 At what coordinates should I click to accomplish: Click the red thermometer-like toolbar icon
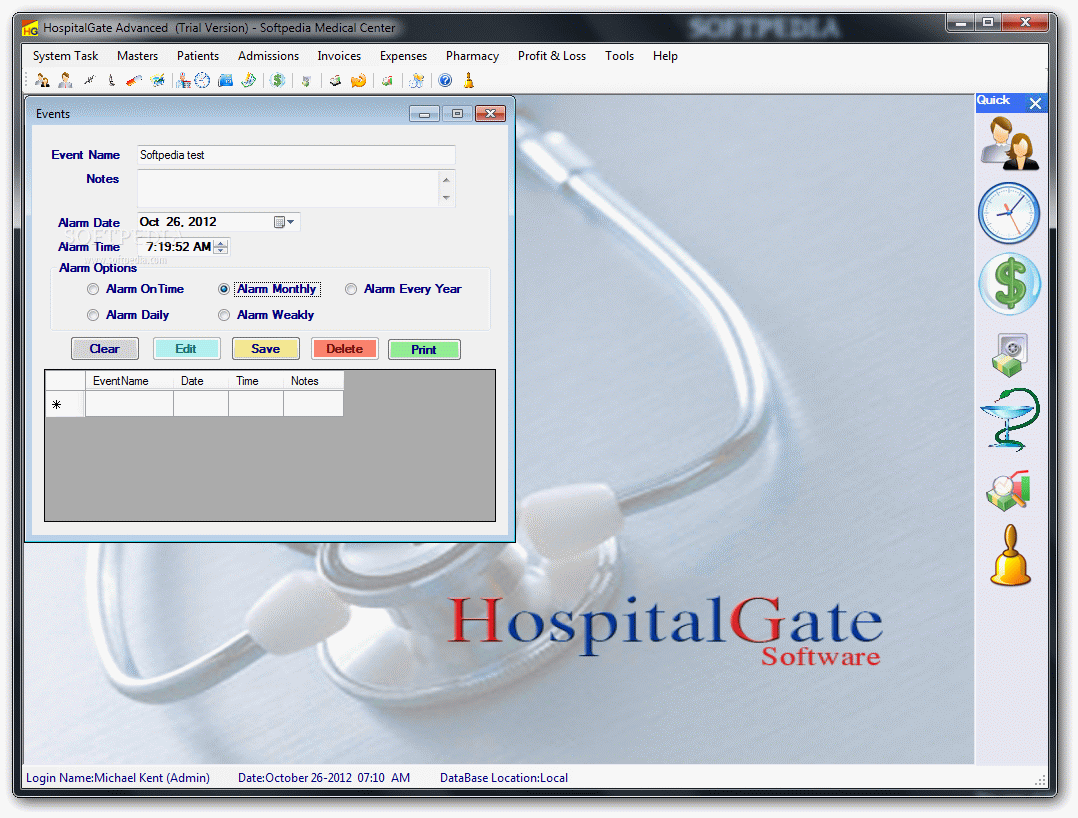click(134, 80)
